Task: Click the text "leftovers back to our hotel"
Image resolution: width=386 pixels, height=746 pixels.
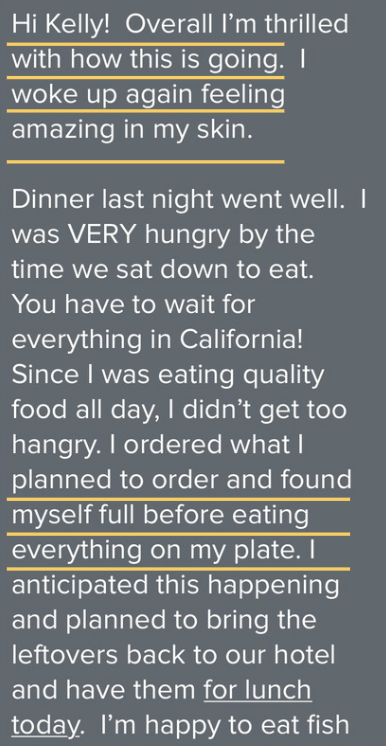Action: click(x=173, y=655)
